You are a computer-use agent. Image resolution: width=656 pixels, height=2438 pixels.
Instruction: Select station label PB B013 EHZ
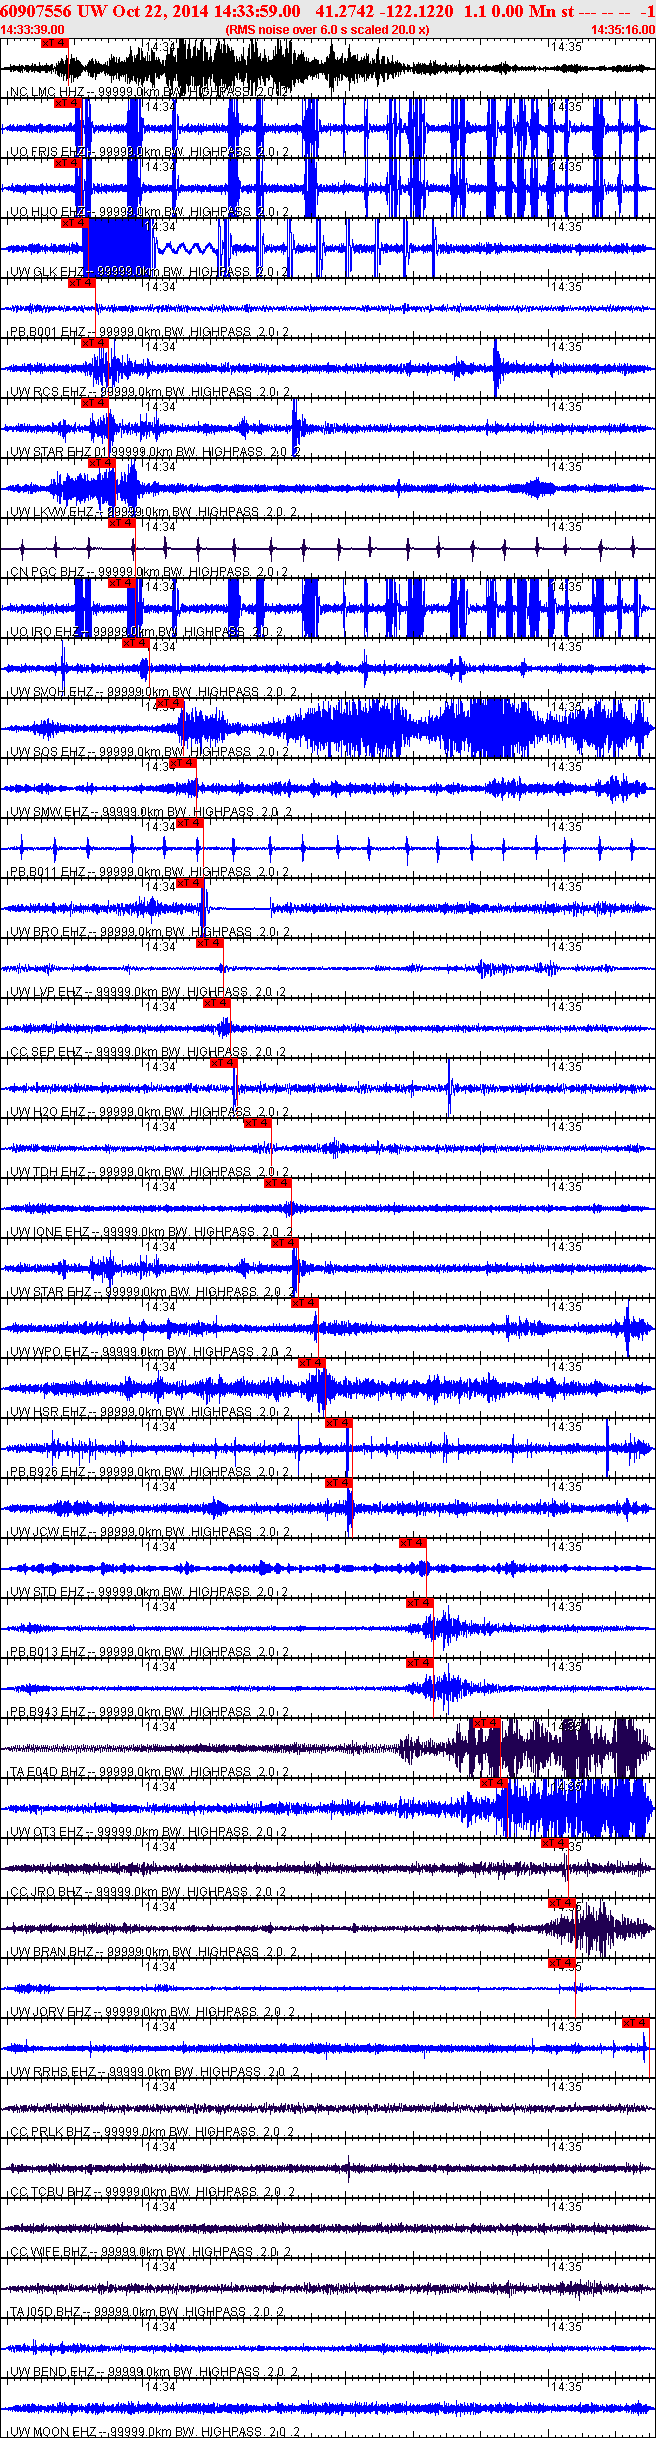pyautogui.click(x=47, y=1652)
